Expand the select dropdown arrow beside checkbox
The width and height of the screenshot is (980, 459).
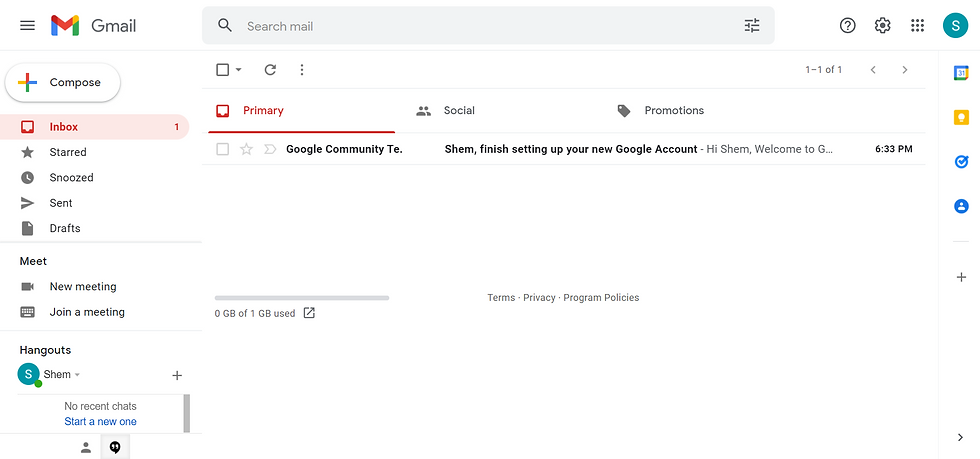click(239, 70)
